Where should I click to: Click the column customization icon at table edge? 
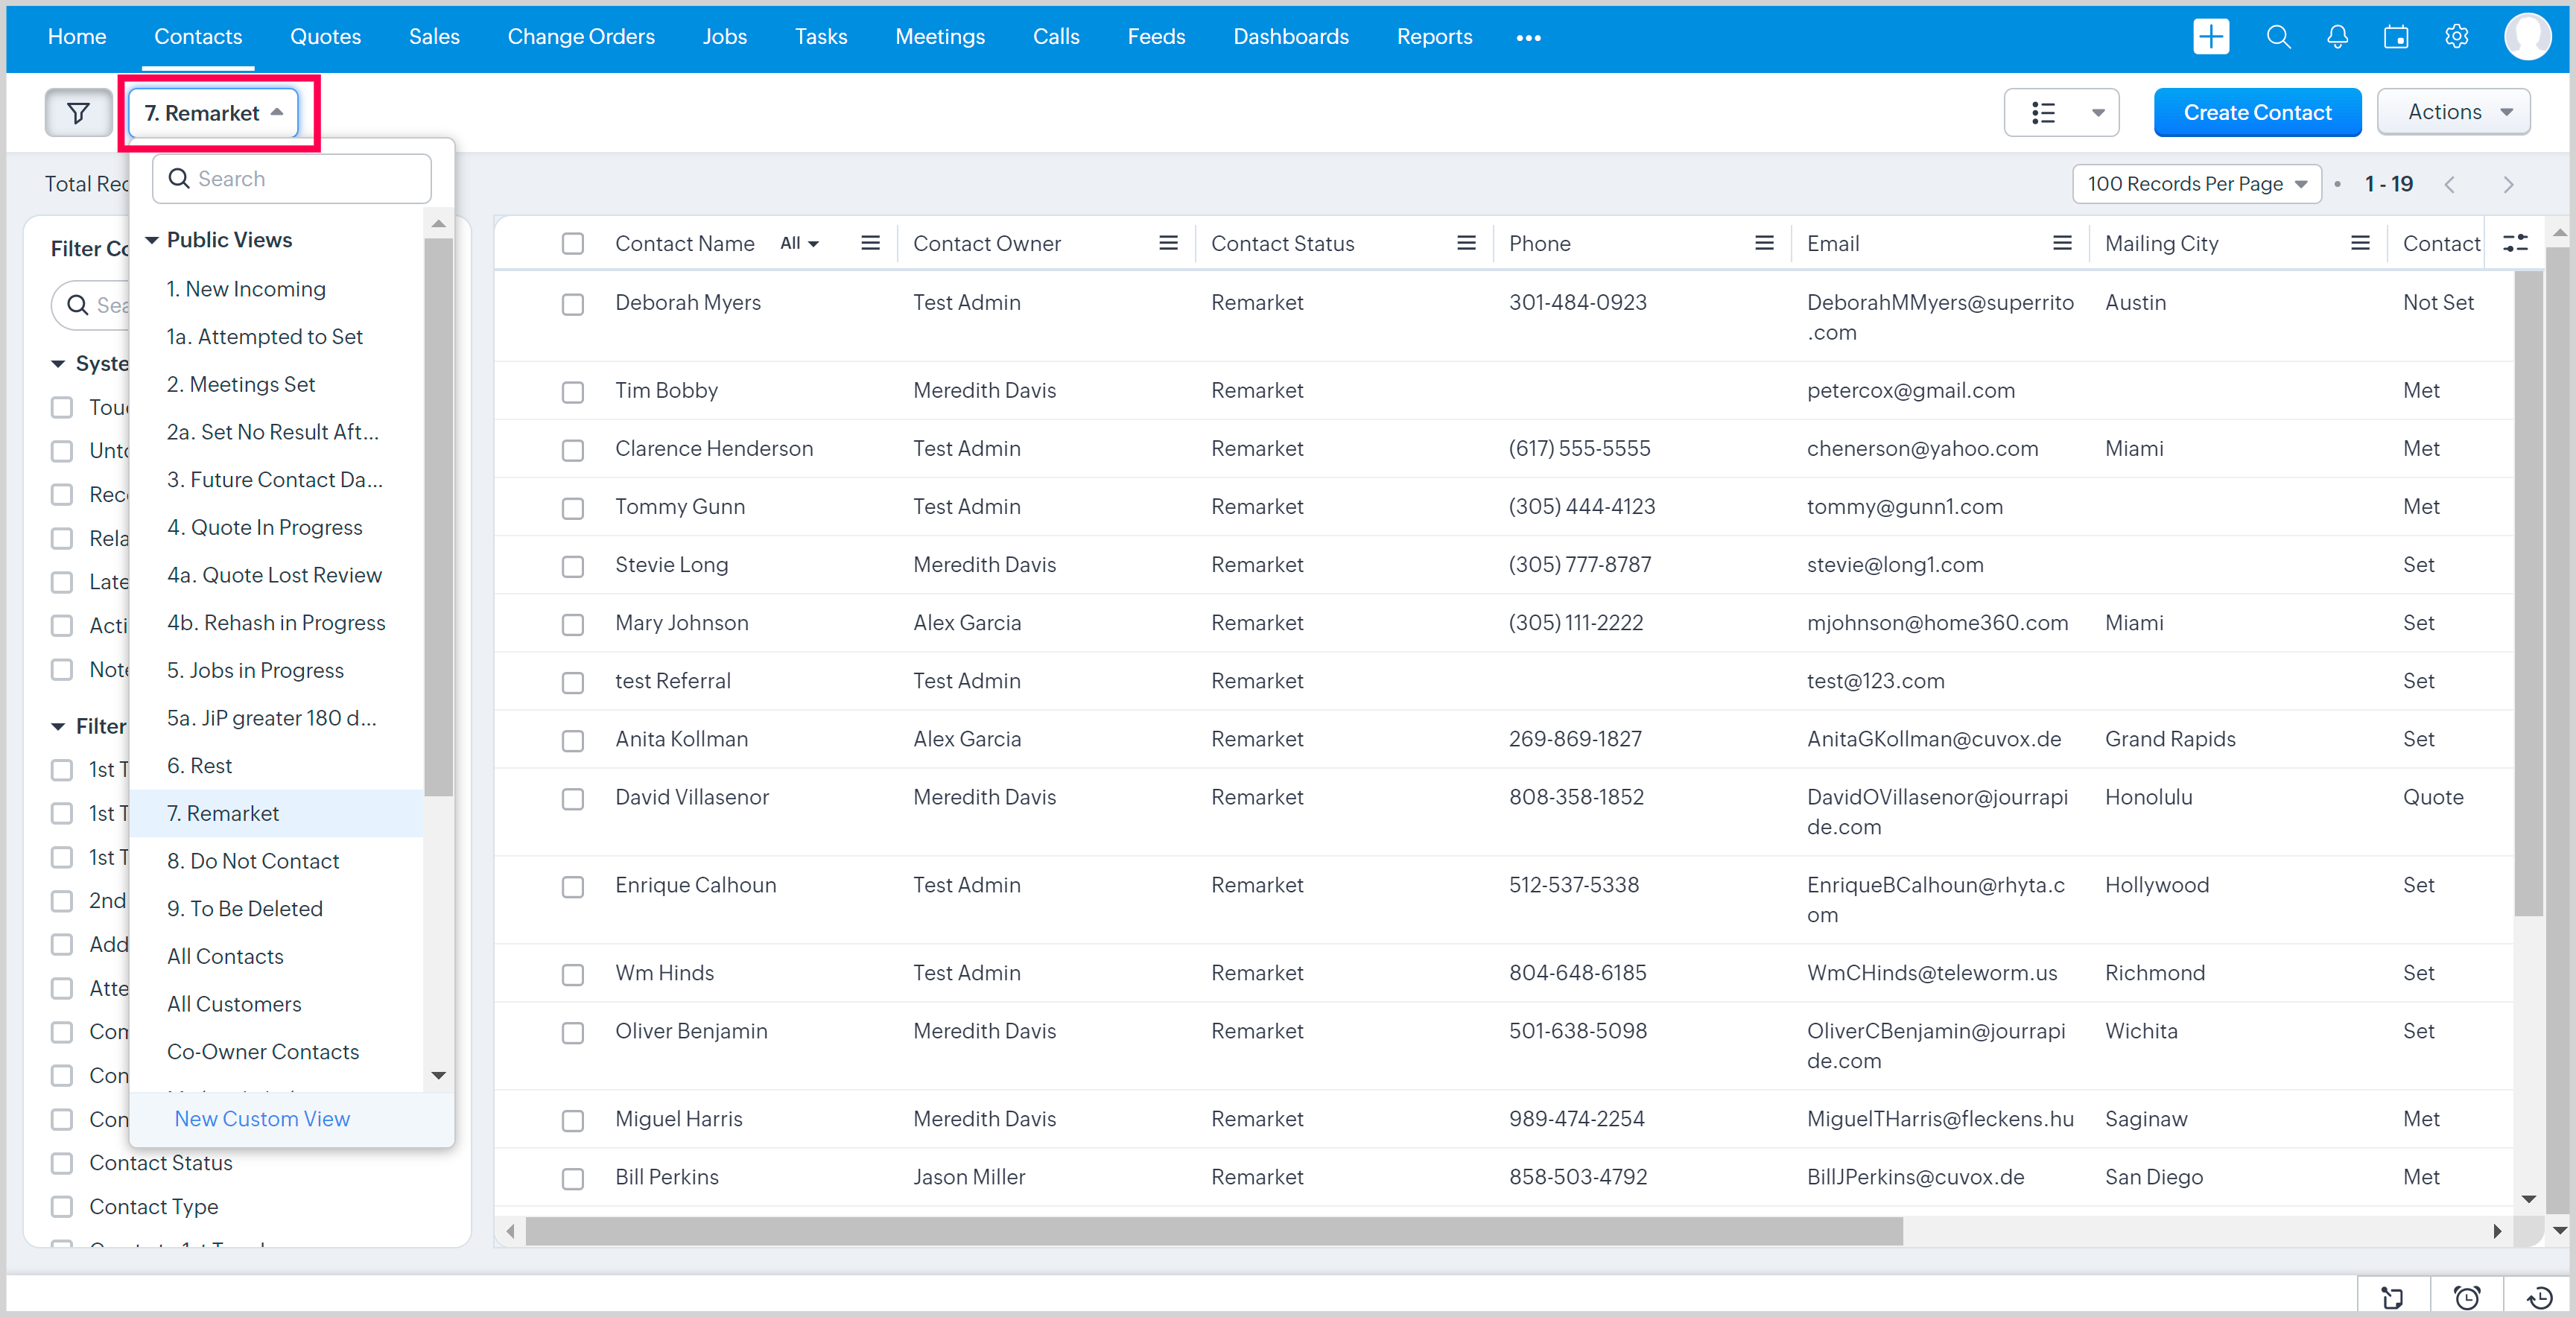click(2515, 243)
